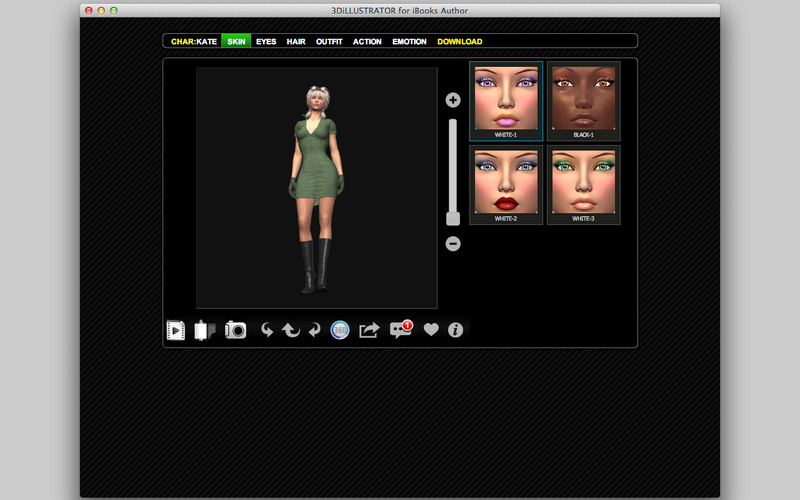
Task: Take a snapshot with the camera icon
Action: 236,330
